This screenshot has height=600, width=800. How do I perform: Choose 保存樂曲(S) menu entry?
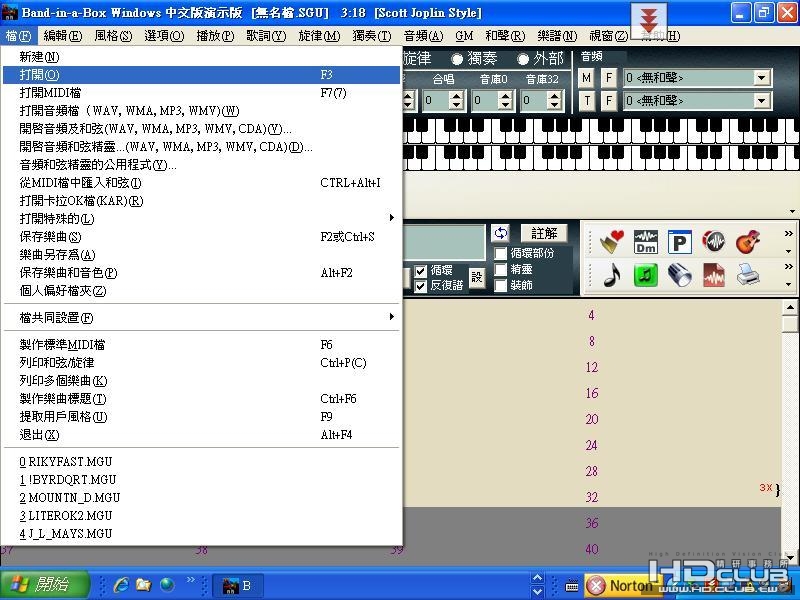pos(202,237)
